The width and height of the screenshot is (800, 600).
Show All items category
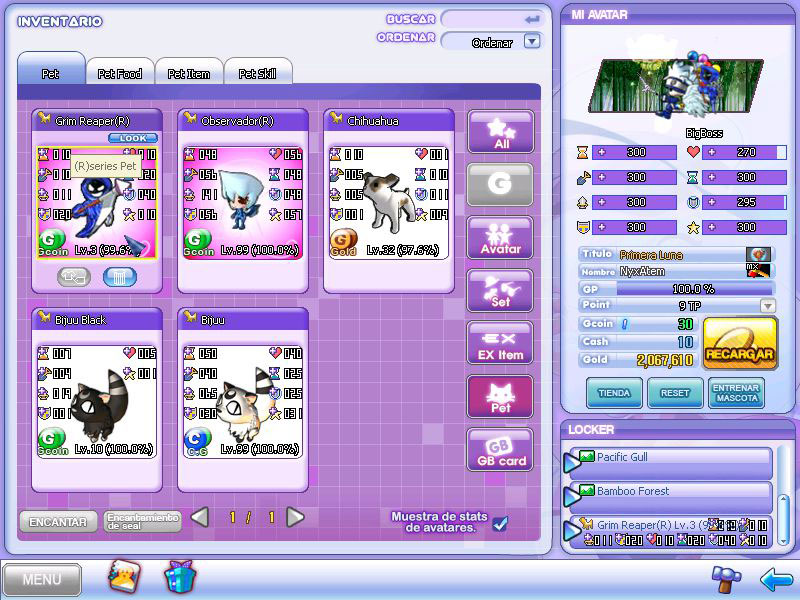coord(501,133)
